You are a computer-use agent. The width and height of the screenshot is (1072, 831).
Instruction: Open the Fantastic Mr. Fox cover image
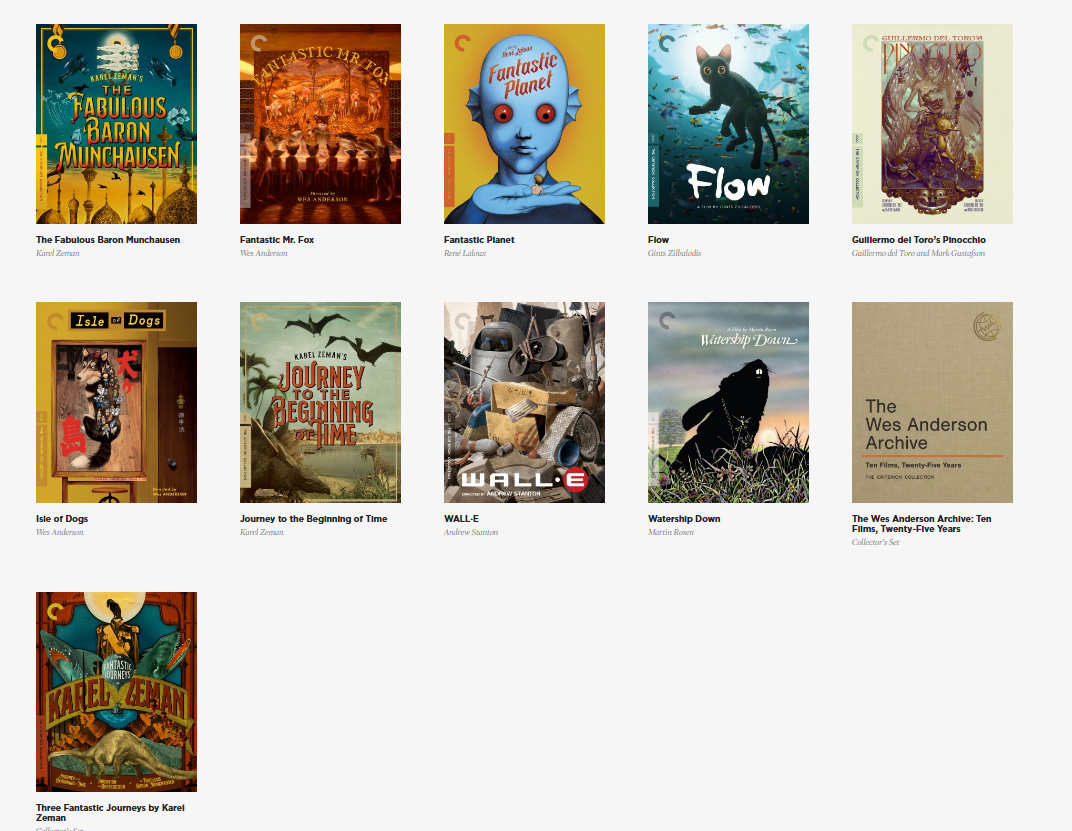point(320,124)
